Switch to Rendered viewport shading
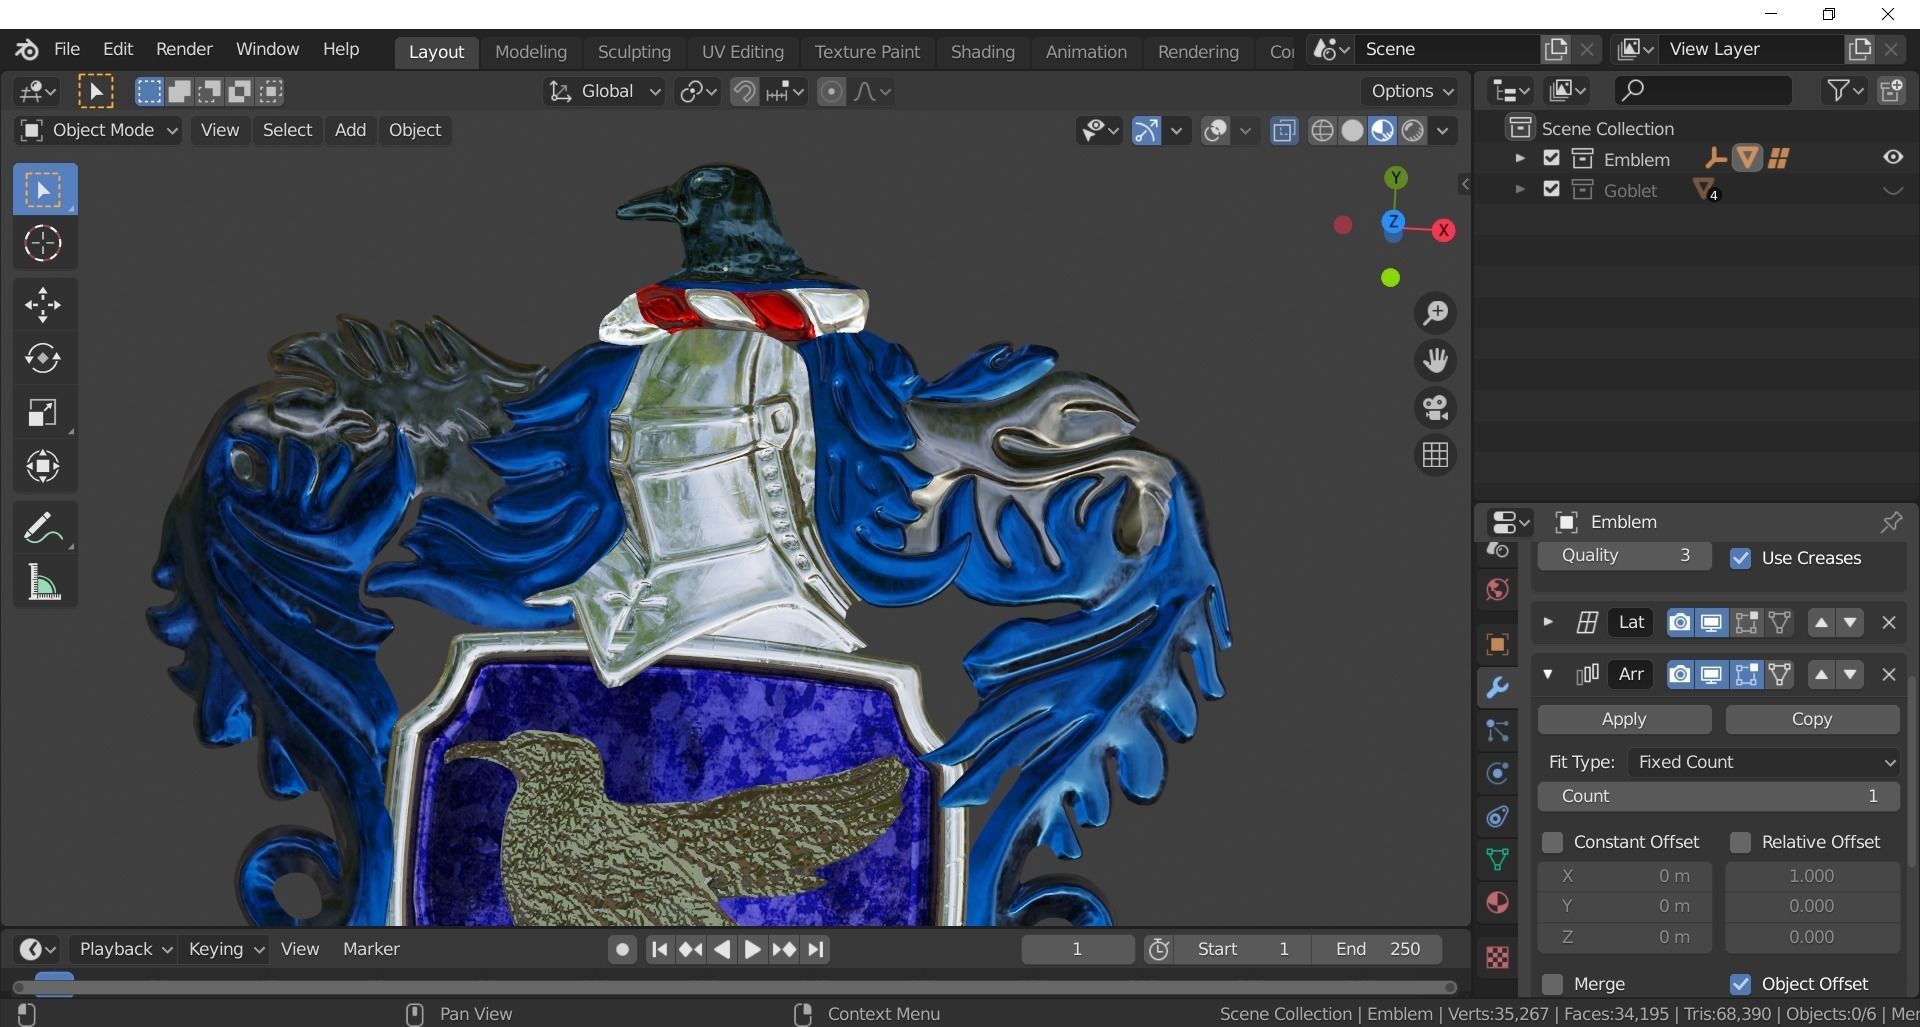This screenshot has height=1027, width=1920. pos(1412,131)
